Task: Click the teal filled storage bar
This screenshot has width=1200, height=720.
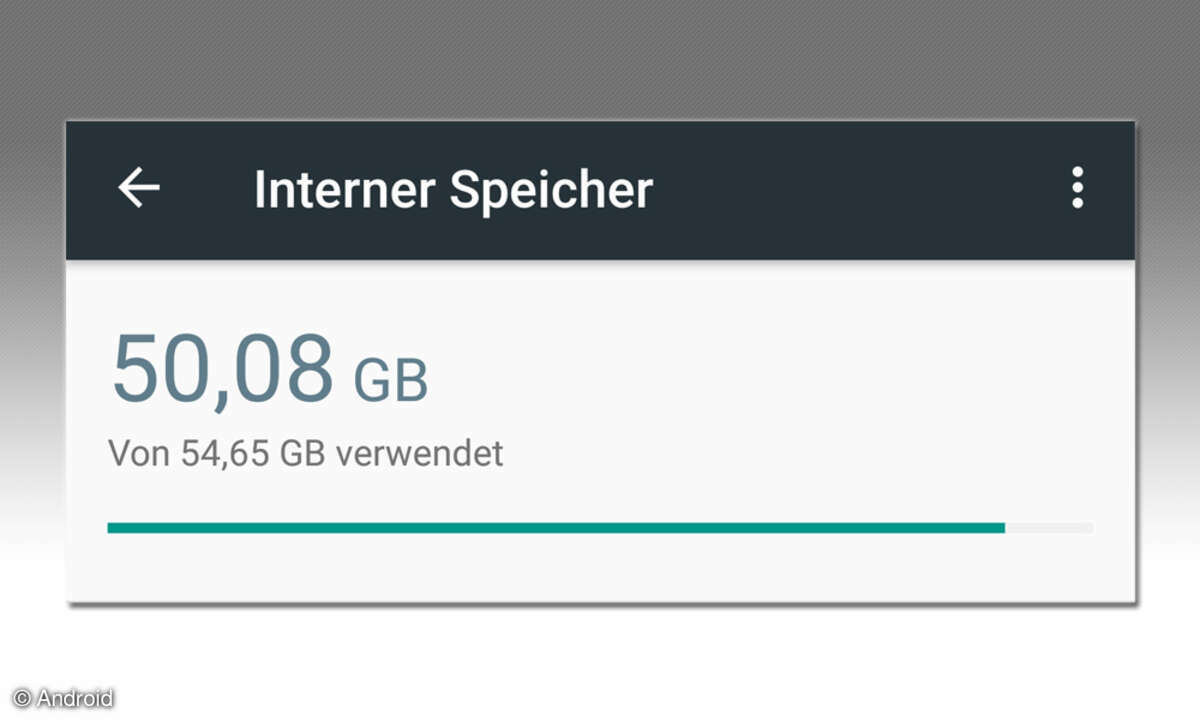Action: 555,527
